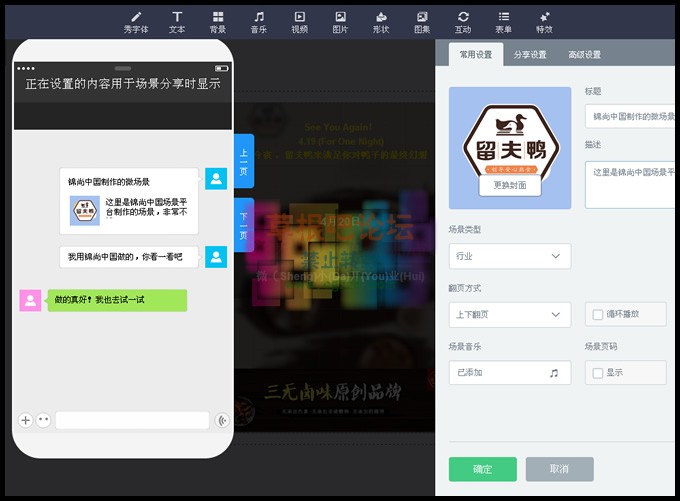Open the 视频 video tool
Screen dimensions: 680x501
pos(300,23)
